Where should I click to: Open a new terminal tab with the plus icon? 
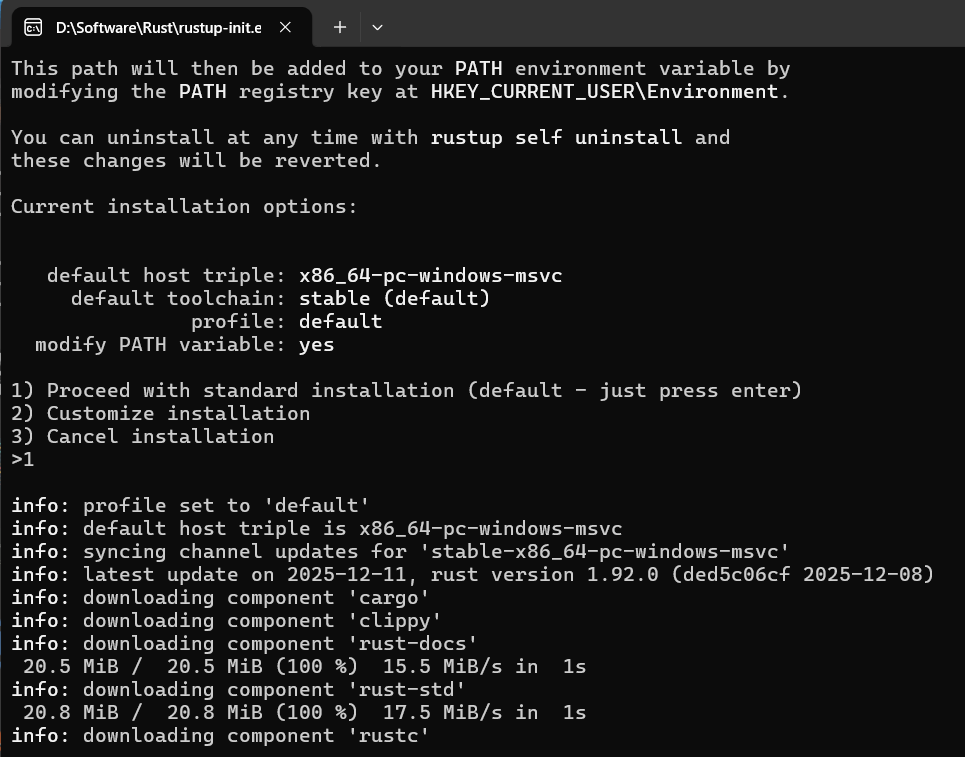pos(339,27)
